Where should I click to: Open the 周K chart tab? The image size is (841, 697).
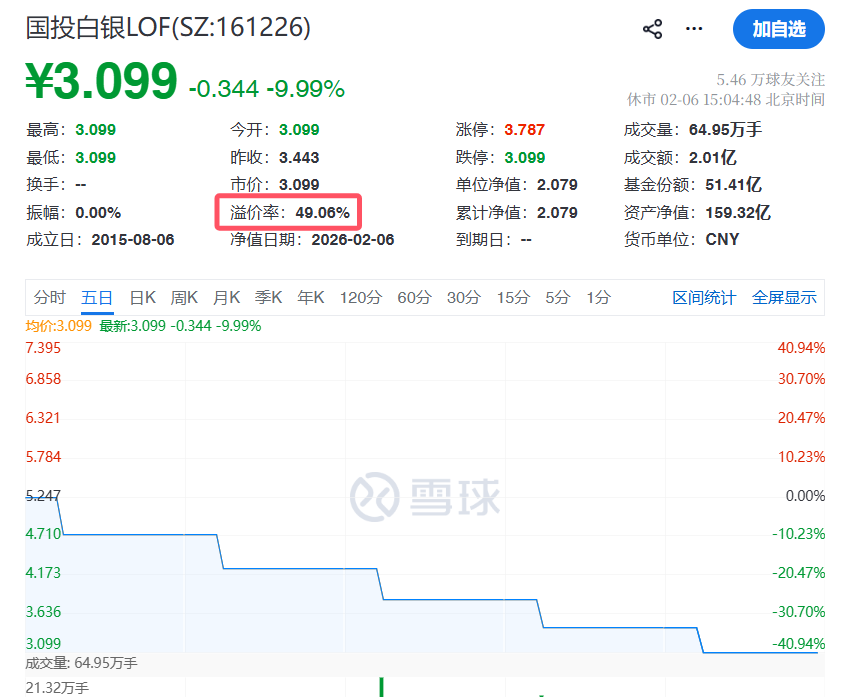185,297
